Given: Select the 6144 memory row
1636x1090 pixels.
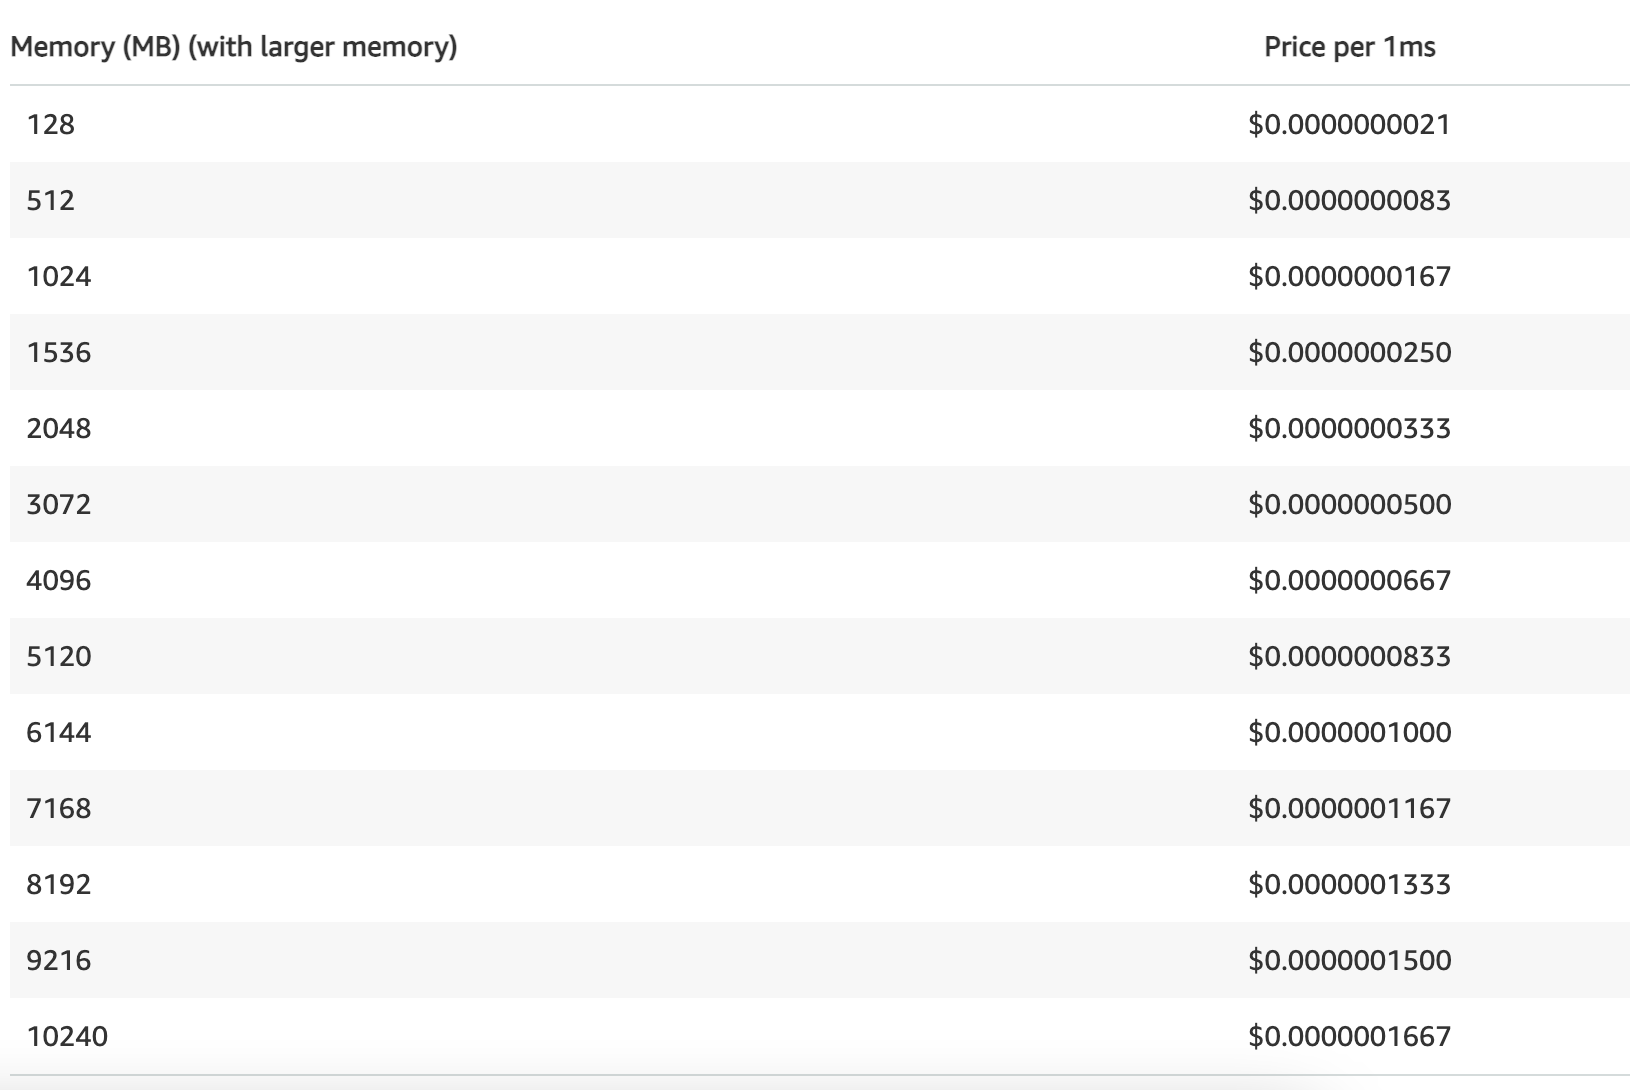Looking at the screenshot, I should pyautogui.click(x=59, y=732).
